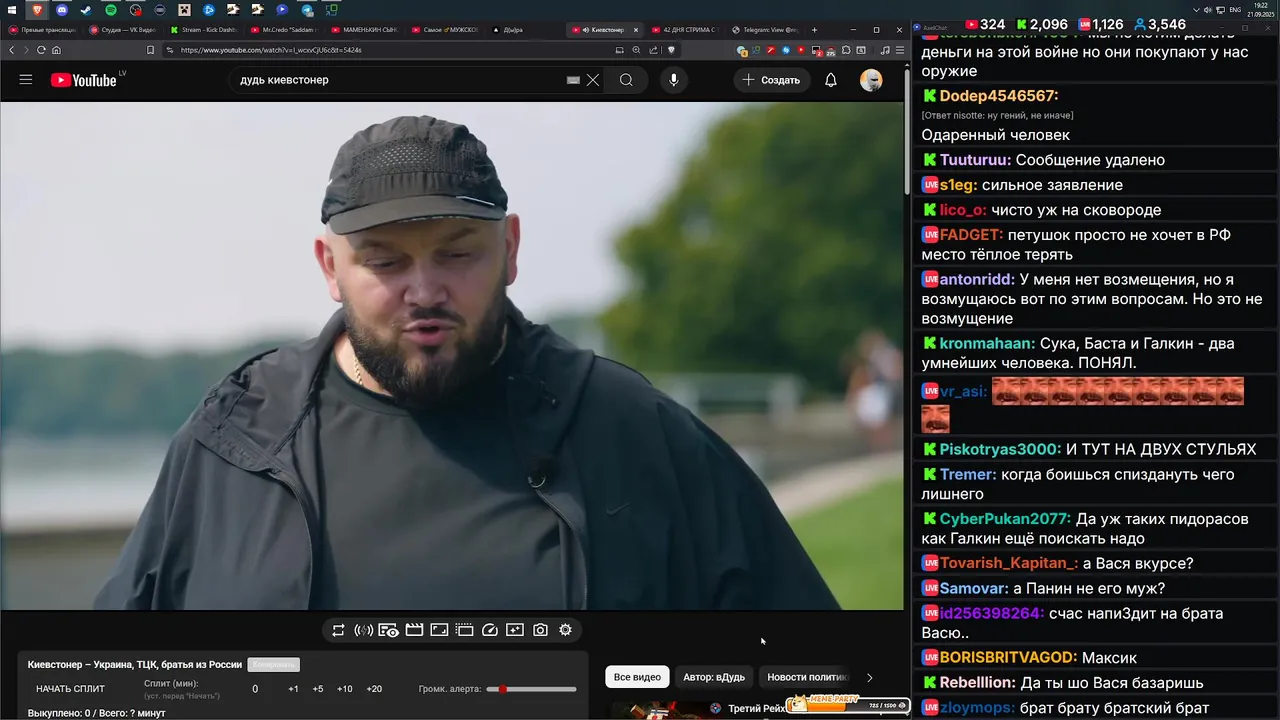Click the Brave shield icon in the address bar
1280x720 pixels.
click(x=672, y=49)
